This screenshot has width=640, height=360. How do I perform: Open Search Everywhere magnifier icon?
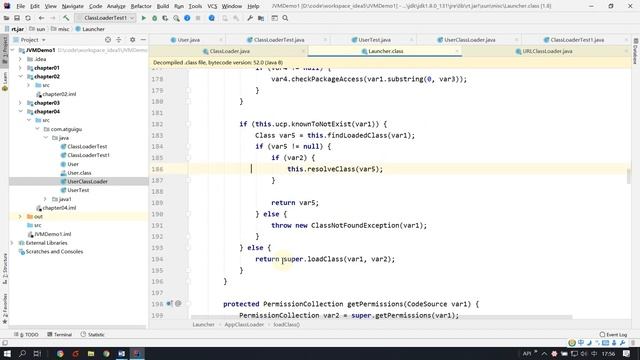pyautogui.click(x=285, y=18)
